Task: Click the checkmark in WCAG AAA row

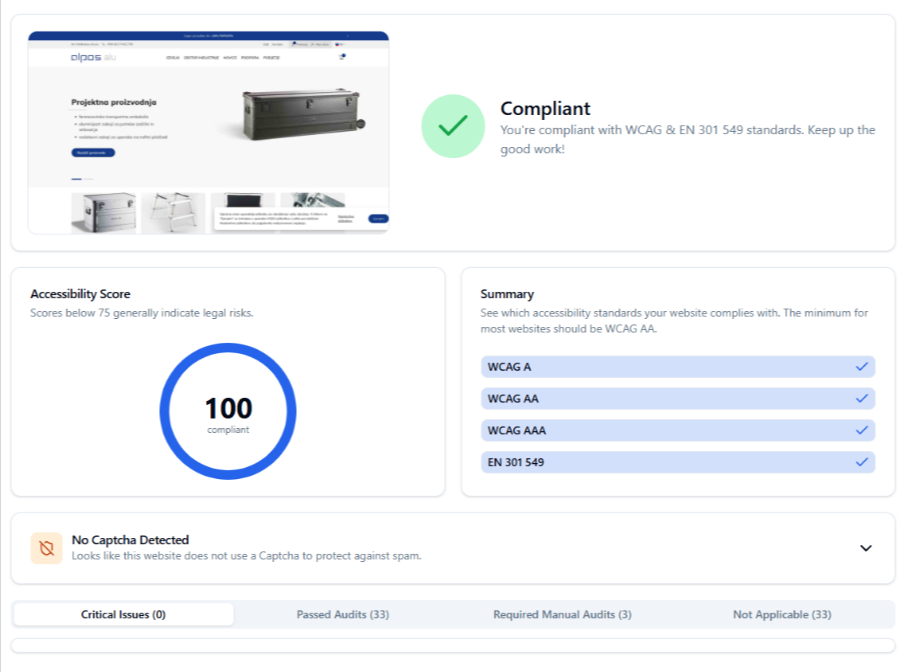Action: 861,431
